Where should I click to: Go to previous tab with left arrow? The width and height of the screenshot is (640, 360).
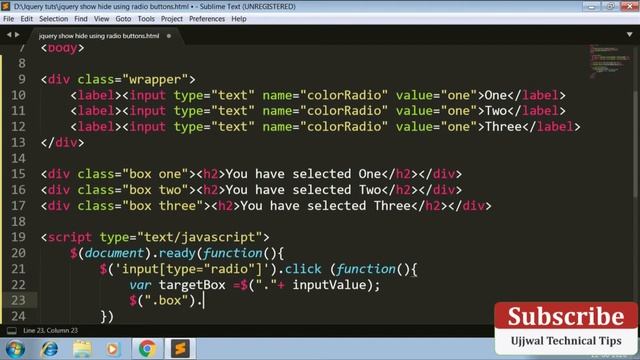coord(9,35)
